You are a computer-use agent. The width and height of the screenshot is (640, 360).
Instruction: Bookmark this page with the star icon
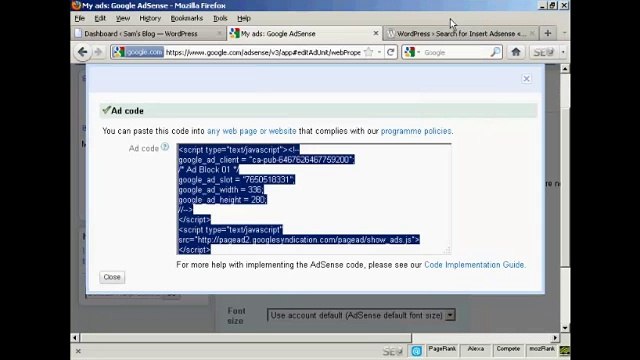coord(369,52)
